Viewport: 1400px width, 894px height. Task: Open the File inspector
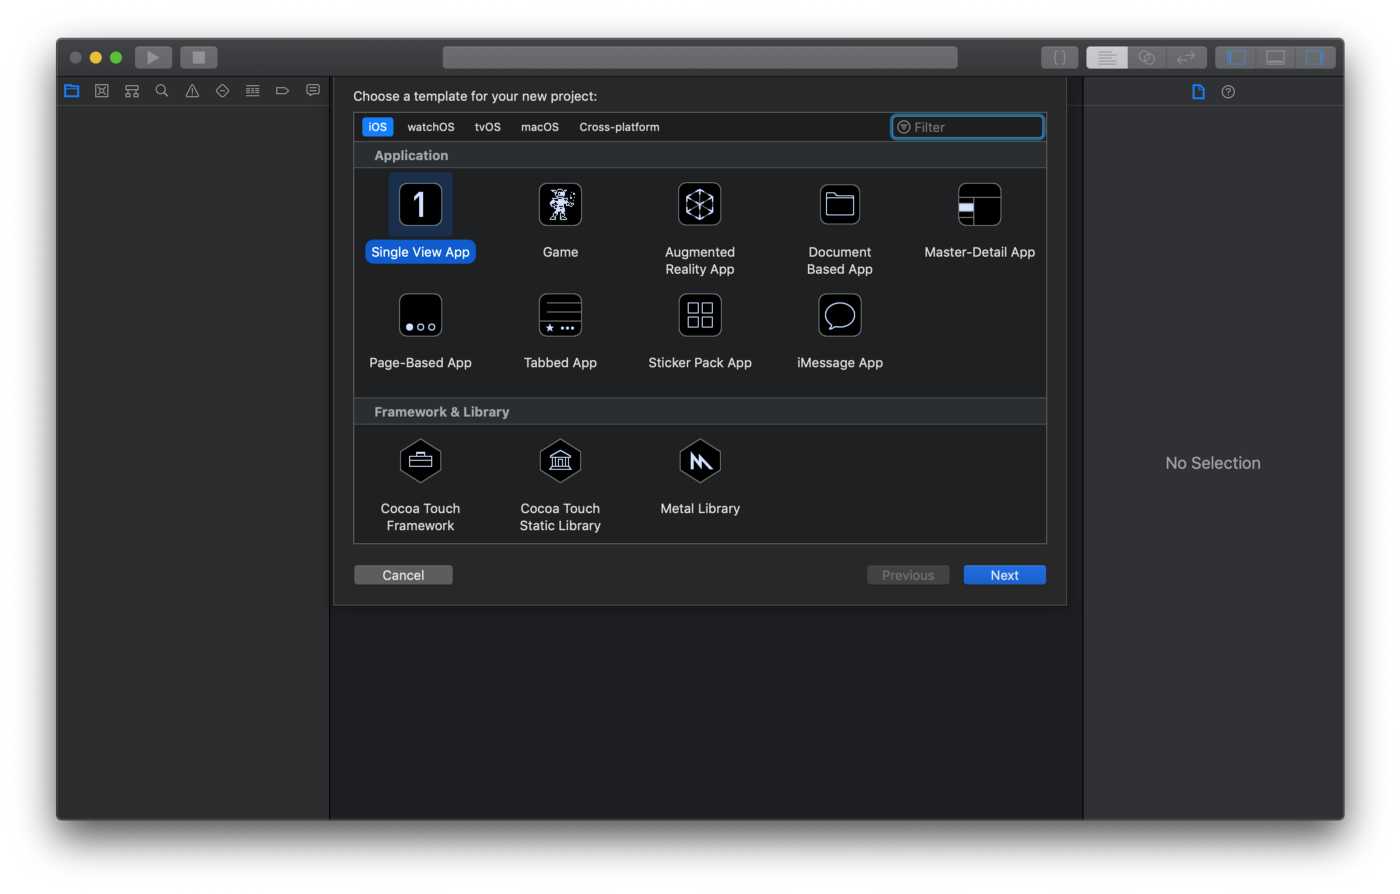(1198, 92)
